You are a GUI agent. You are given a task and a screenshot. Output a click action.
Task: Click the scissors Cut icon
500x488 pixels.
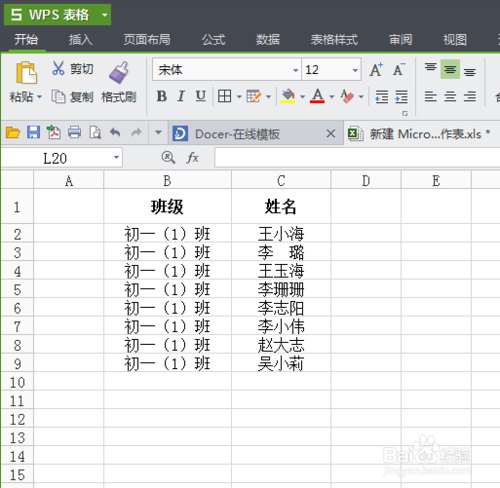tap(58, 69)
